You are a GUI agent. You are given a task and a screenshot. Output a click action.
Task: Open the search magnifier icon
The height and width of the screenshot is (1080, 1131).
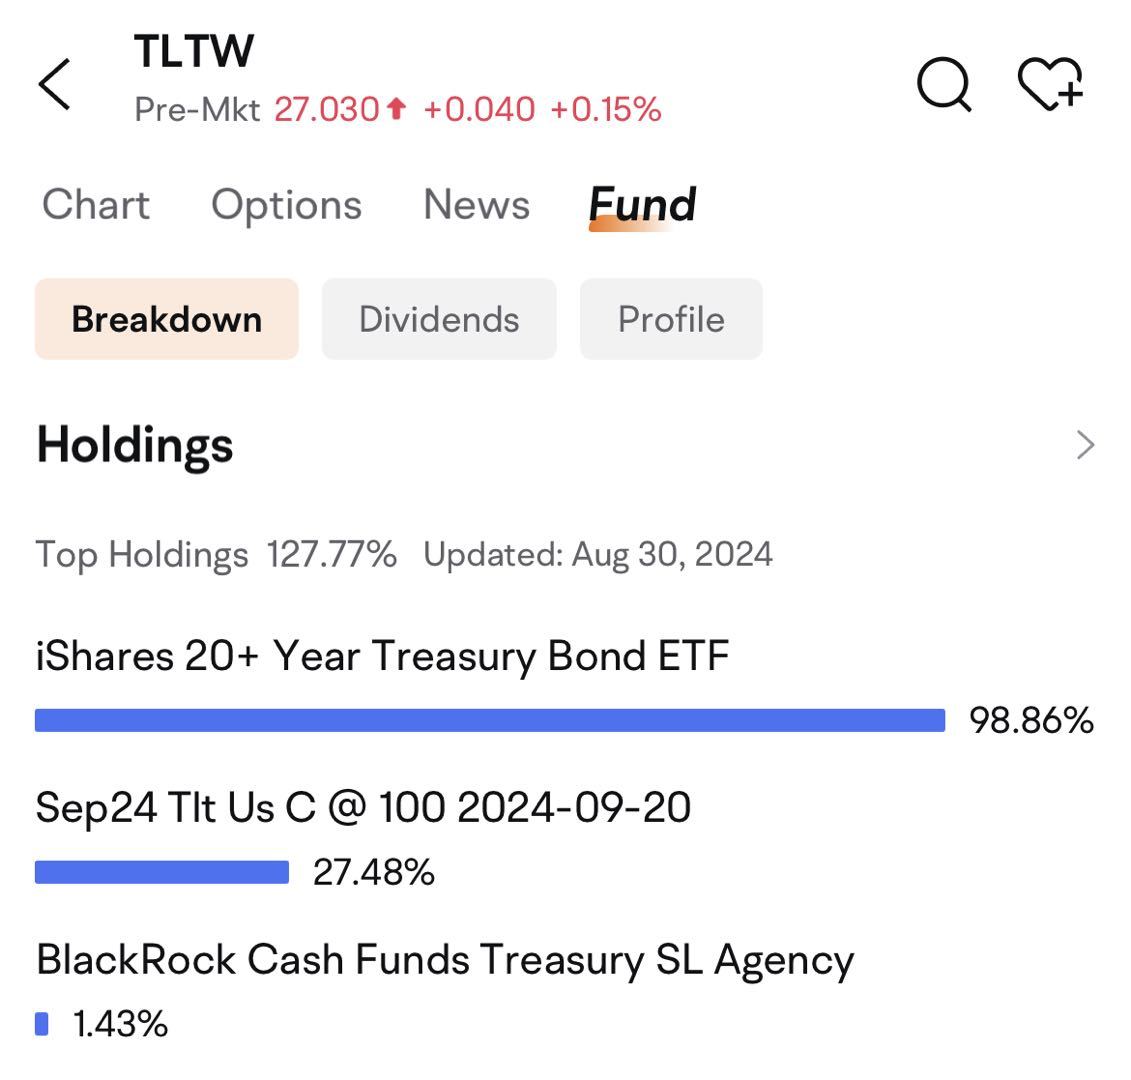coord(944,84)
